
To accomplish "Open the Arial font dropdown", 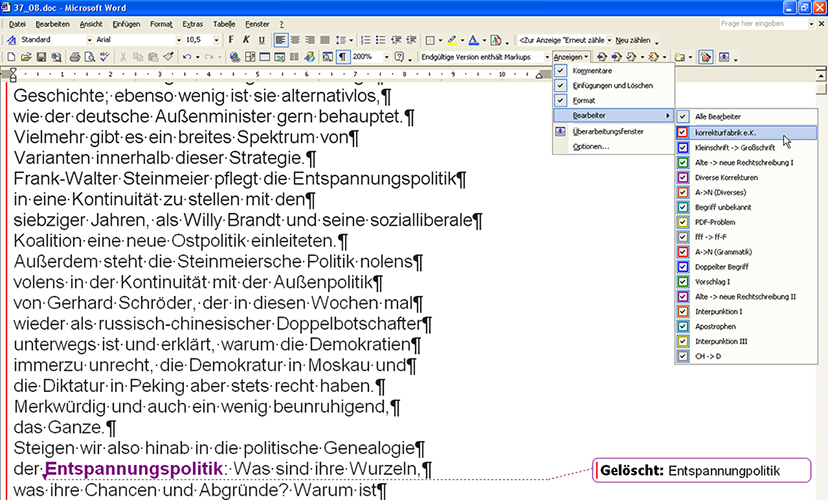I will tap(178, 40).
